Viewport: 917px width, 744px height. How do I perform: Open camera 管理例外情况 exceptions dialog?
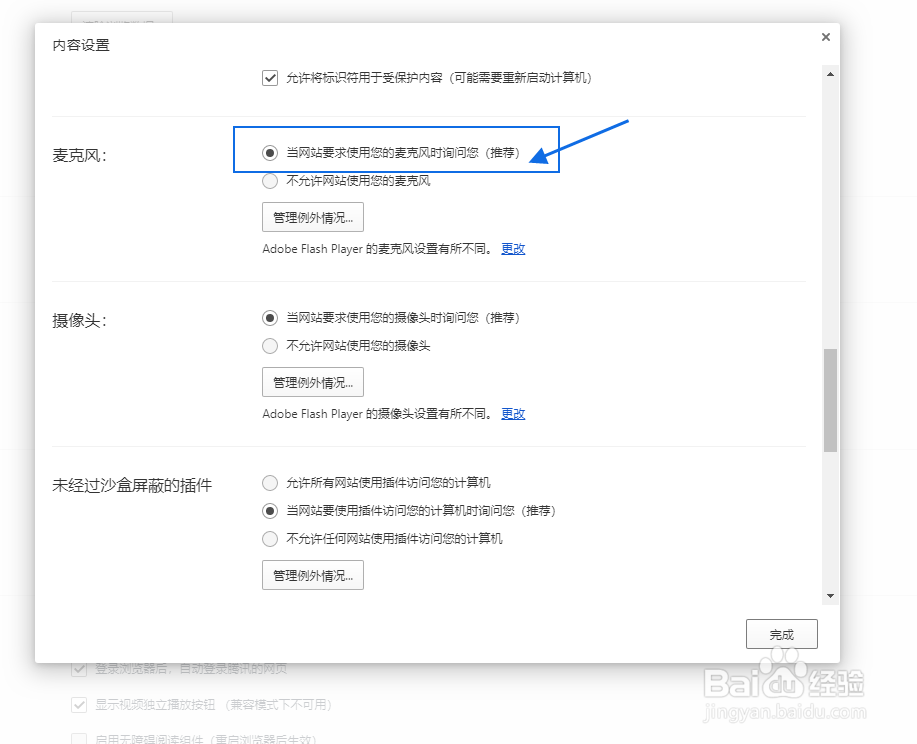[x=312, y=382]
